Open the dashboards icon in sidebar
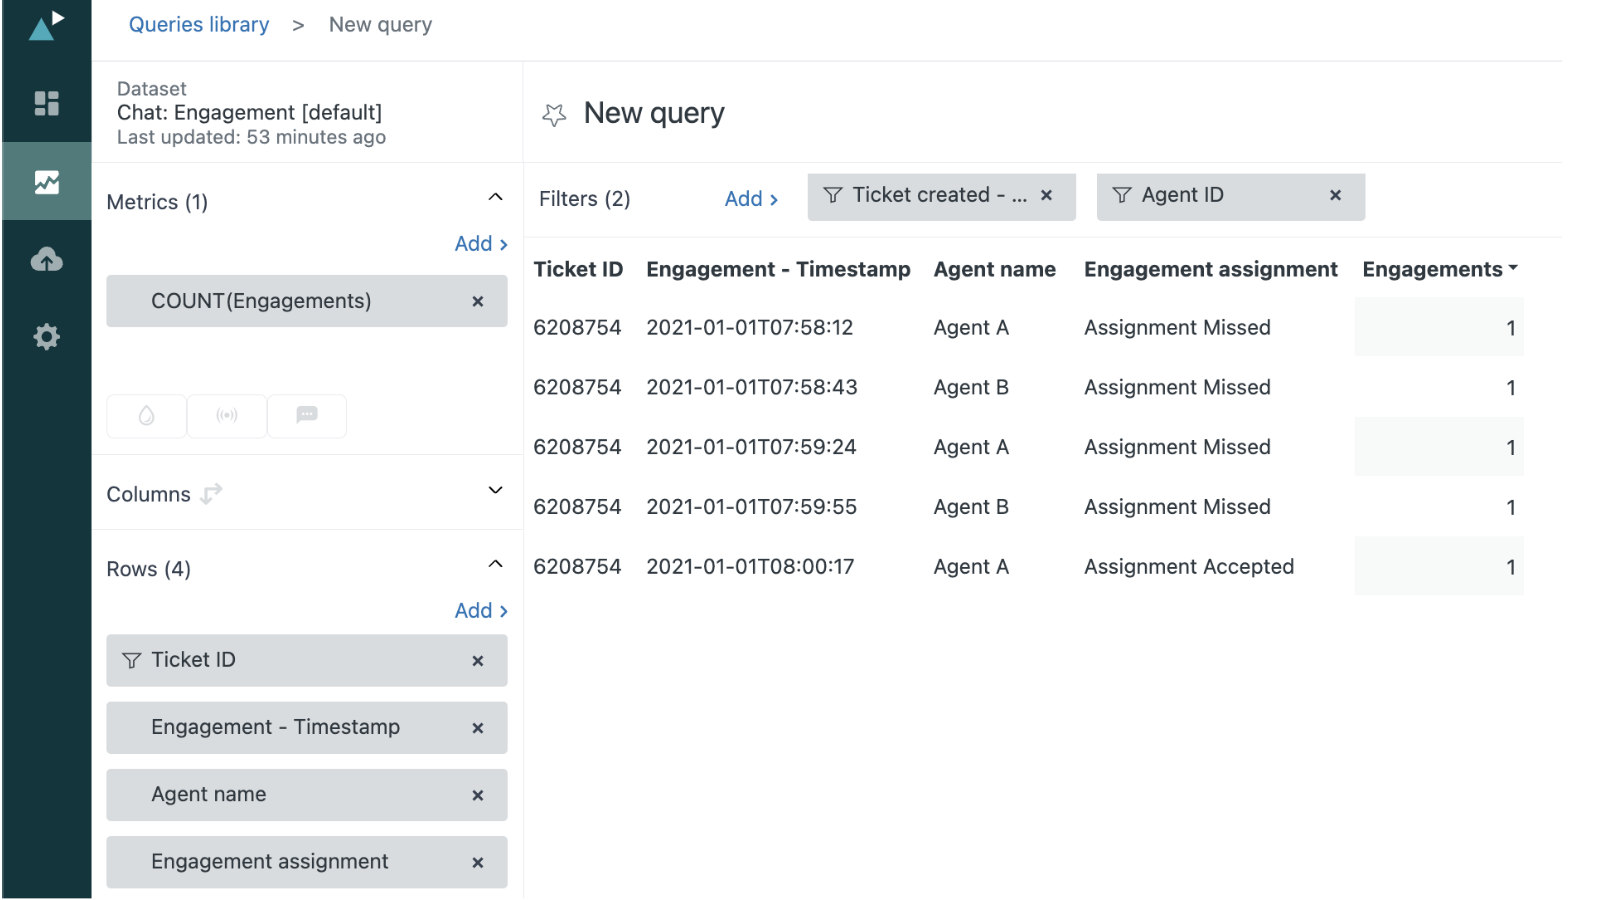Image resolution: width=1608 pixels, height=900 pixels. (46, 103)
